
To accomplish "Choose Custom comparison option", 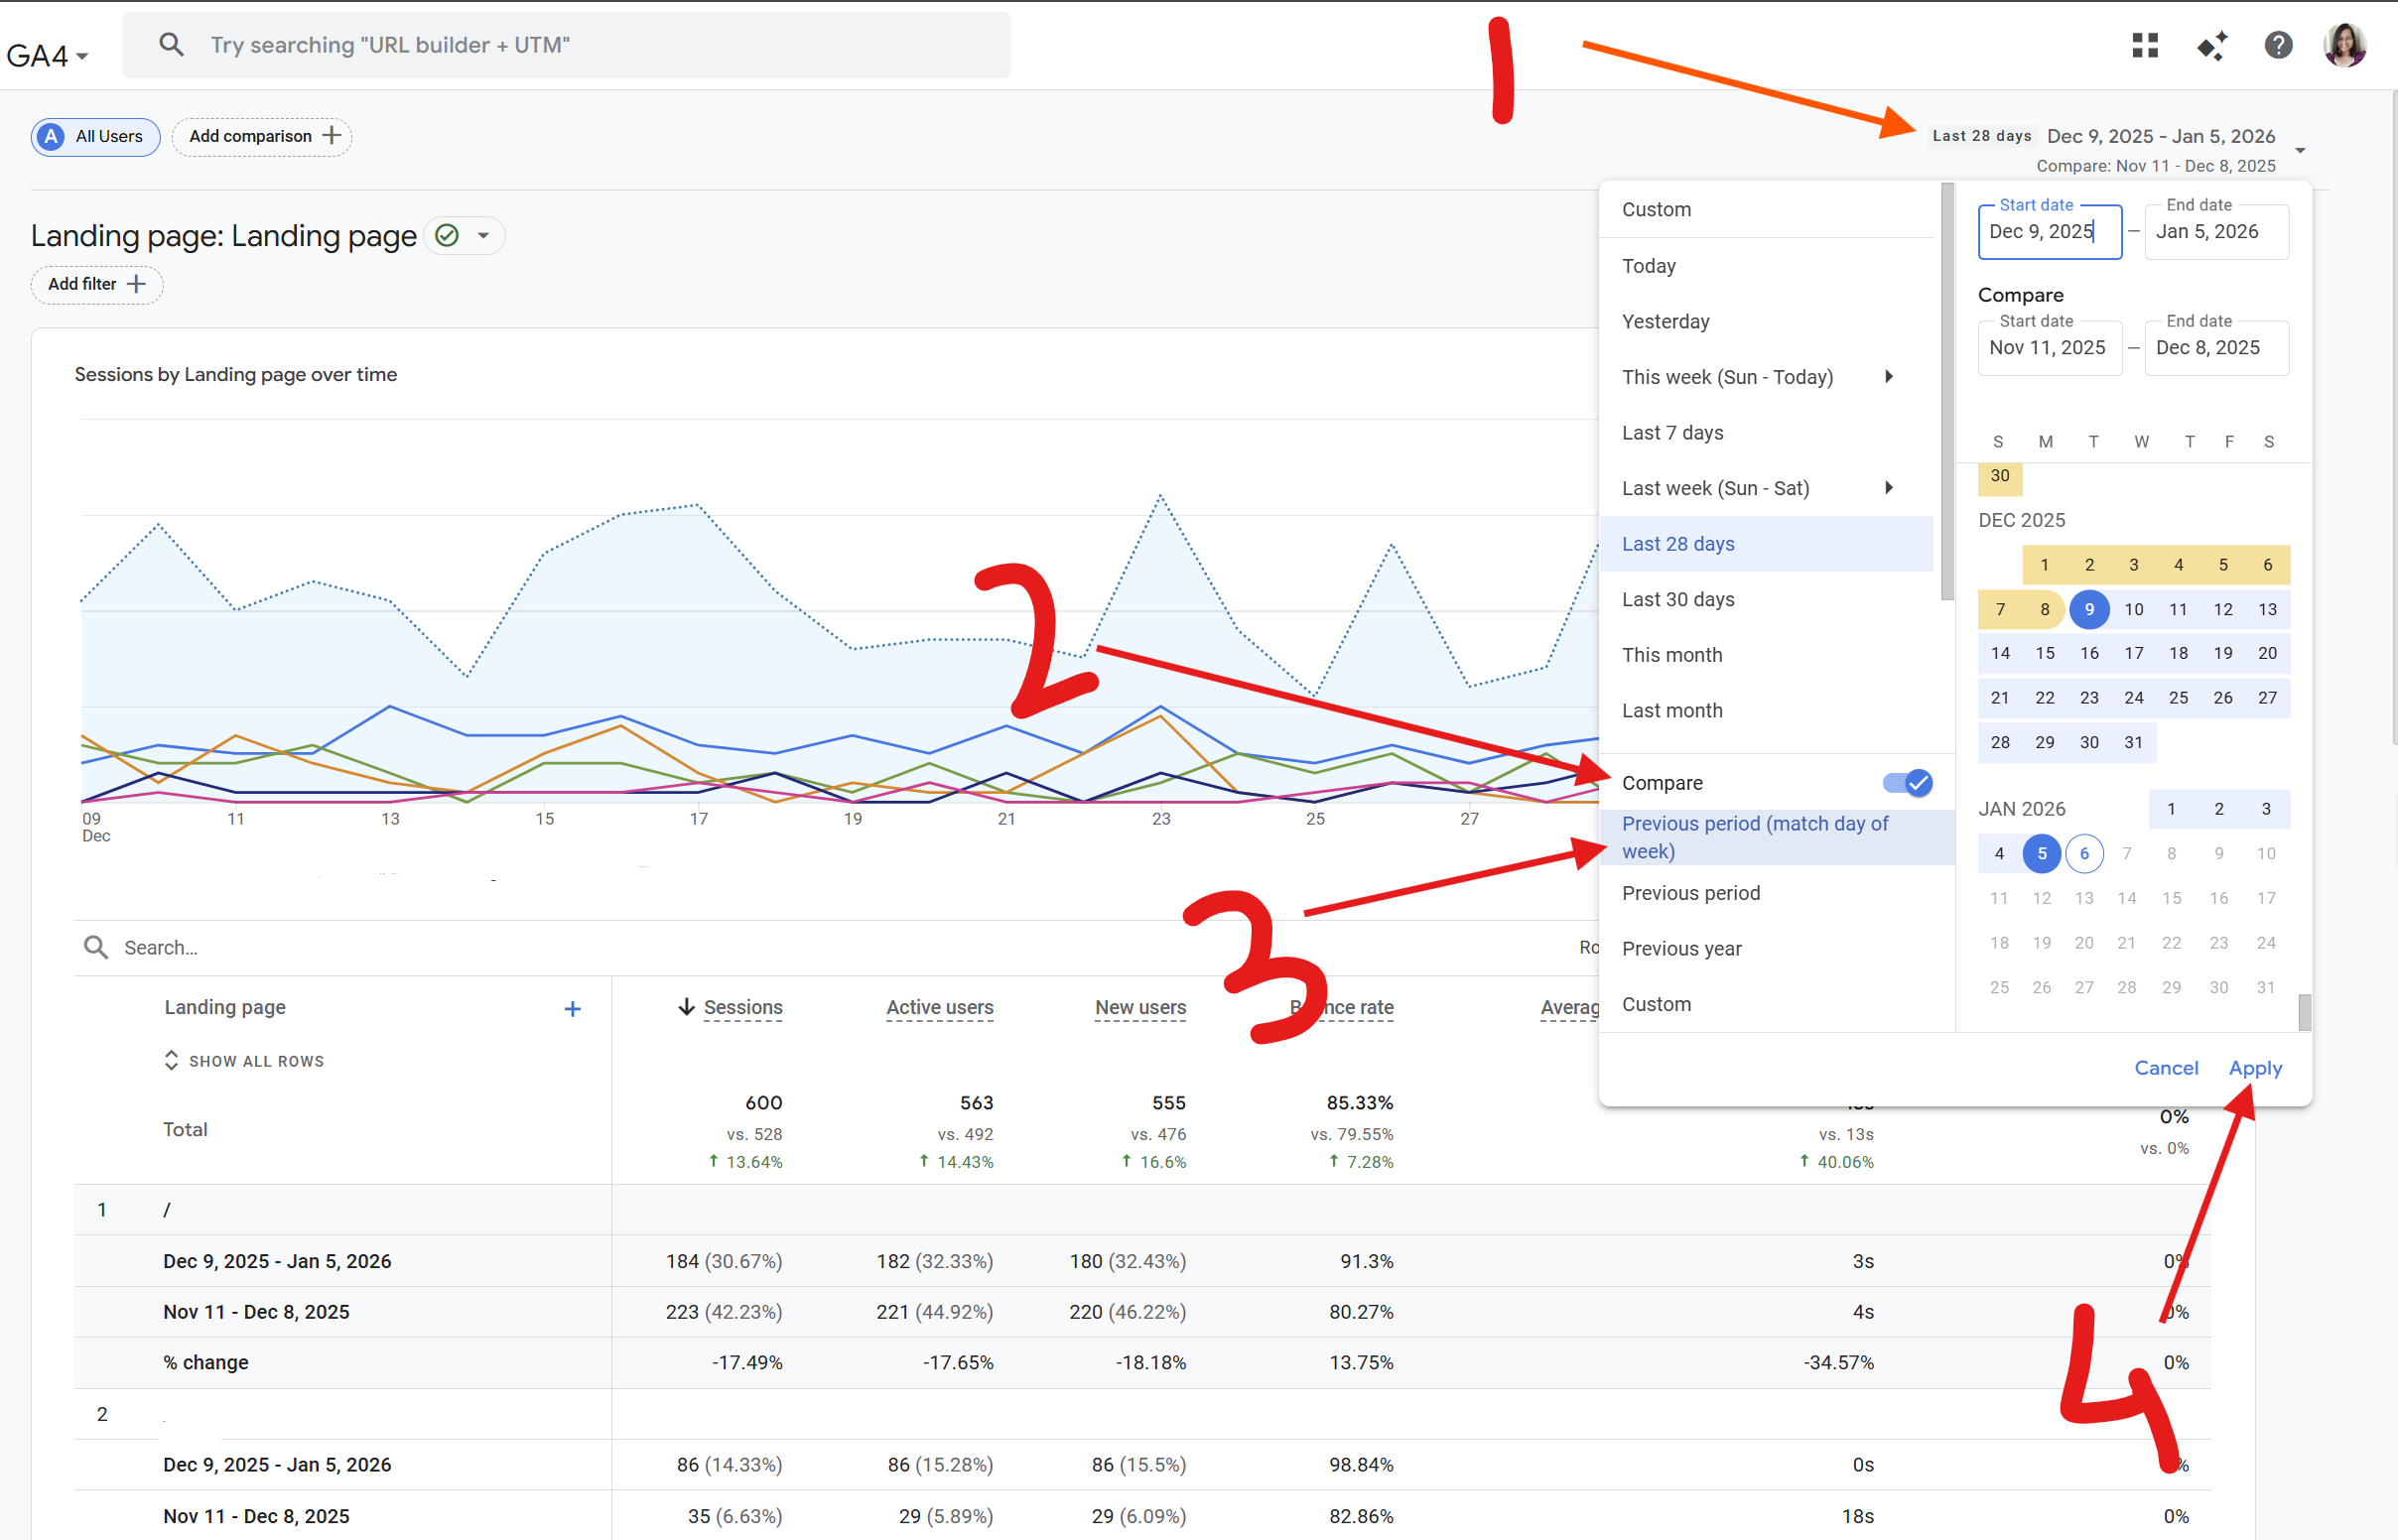I will (1776, 1004).
